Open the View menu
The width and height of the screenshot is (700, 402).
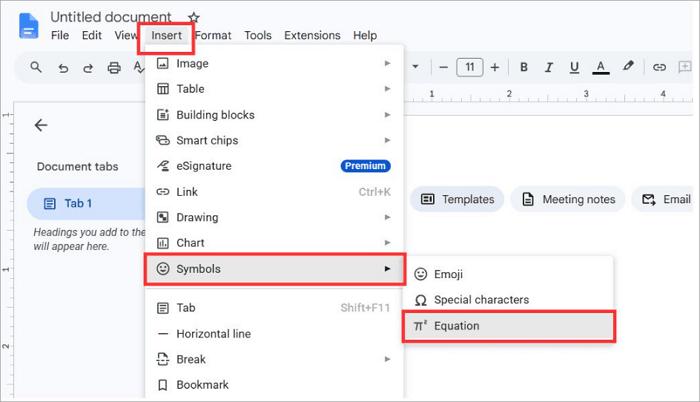(x=125, y=35)
